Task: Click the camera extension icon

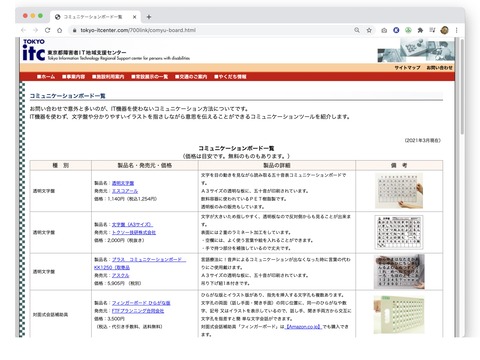Action: [384, 30]
